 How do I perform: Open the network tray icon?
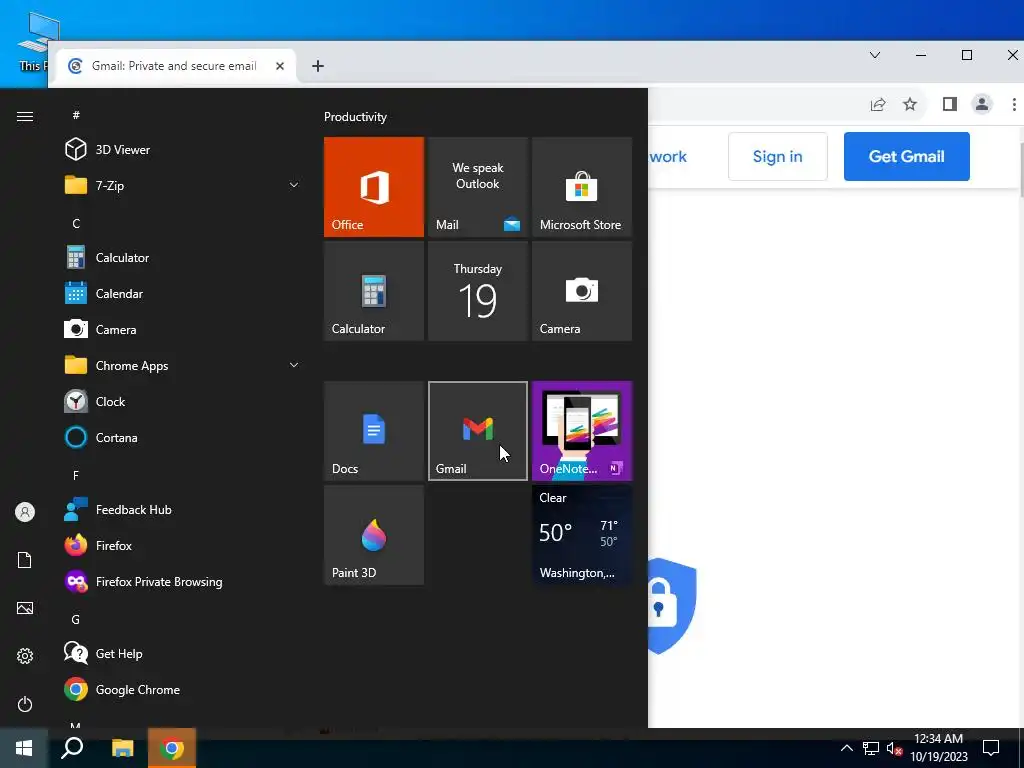click(871, 748)
